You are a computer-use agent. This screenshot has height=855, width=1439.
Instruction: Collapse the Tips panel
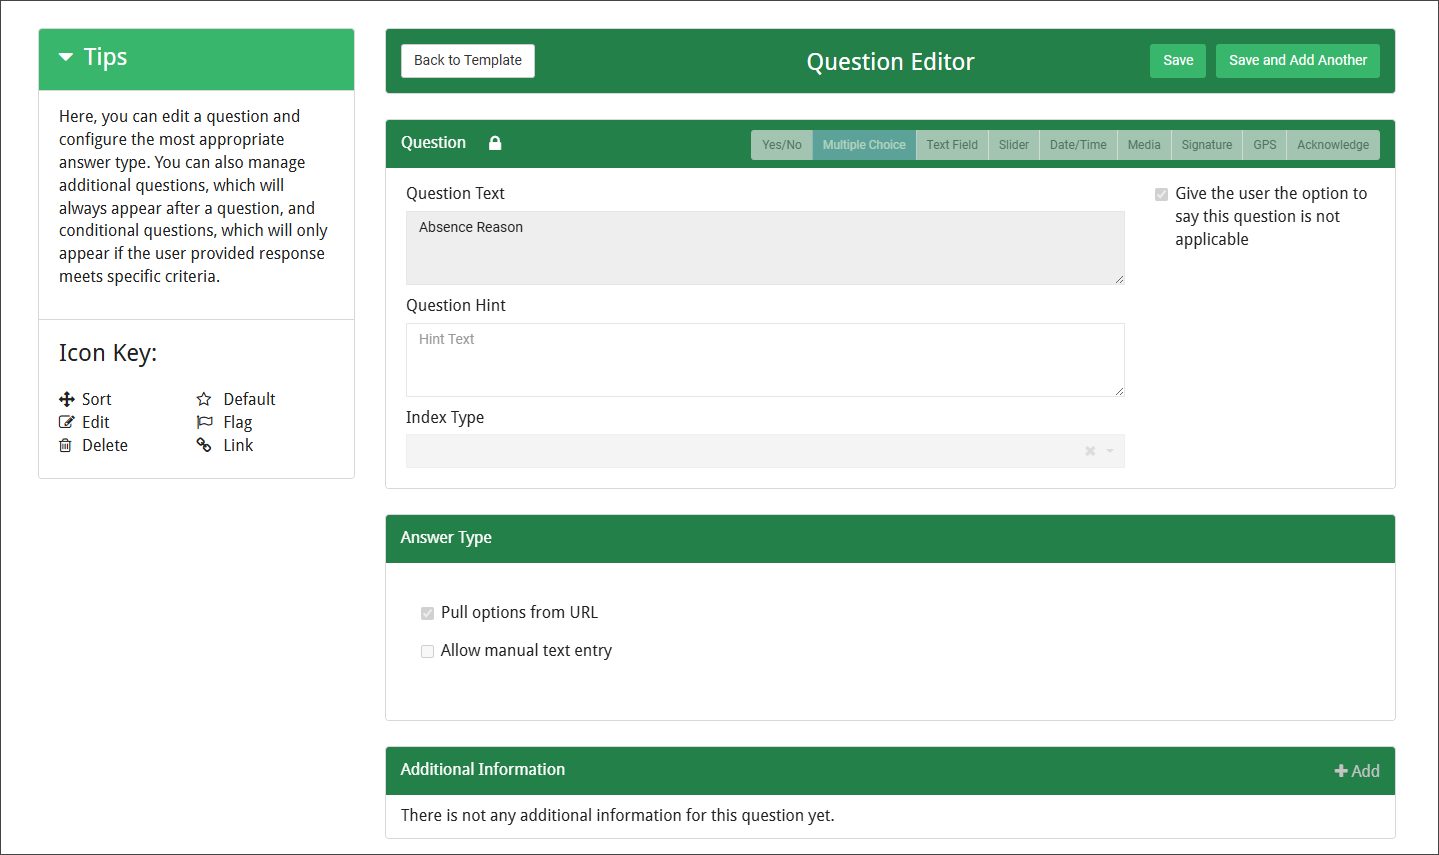pyautogui.click(x=65, y=57)
